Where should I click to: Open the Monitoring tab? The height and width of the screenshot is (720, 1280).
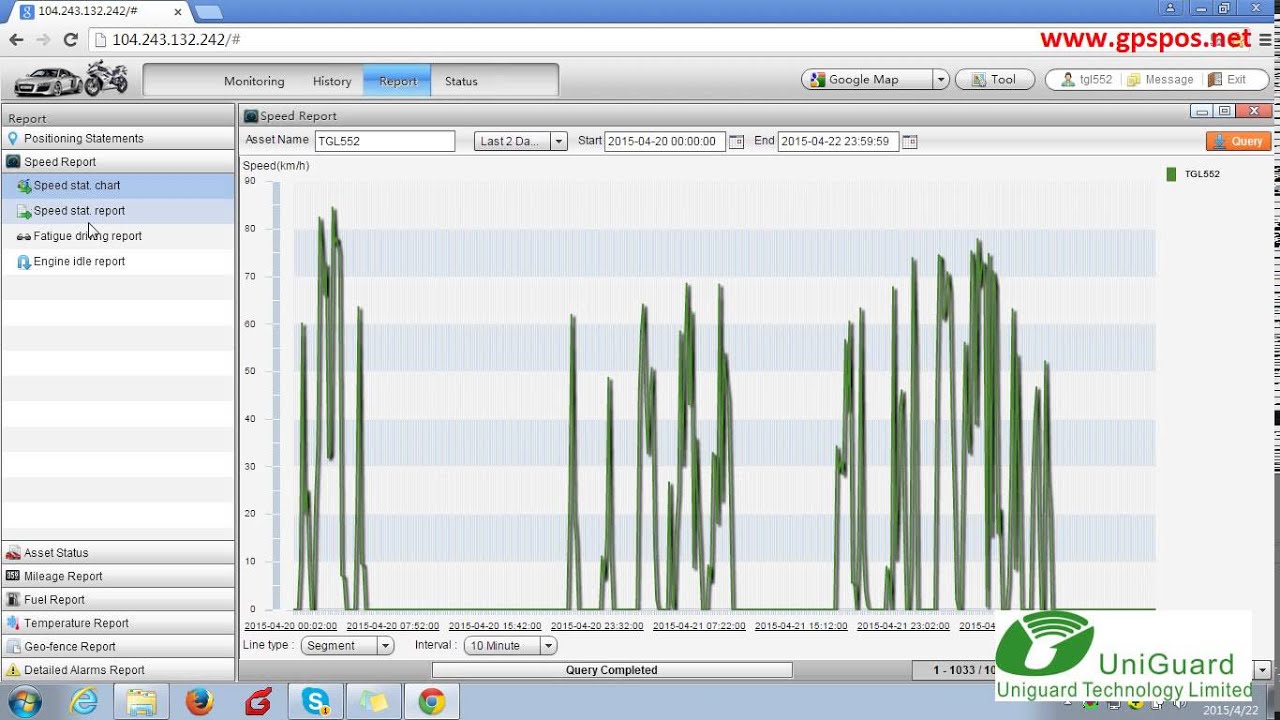click(x=254, y=81)
